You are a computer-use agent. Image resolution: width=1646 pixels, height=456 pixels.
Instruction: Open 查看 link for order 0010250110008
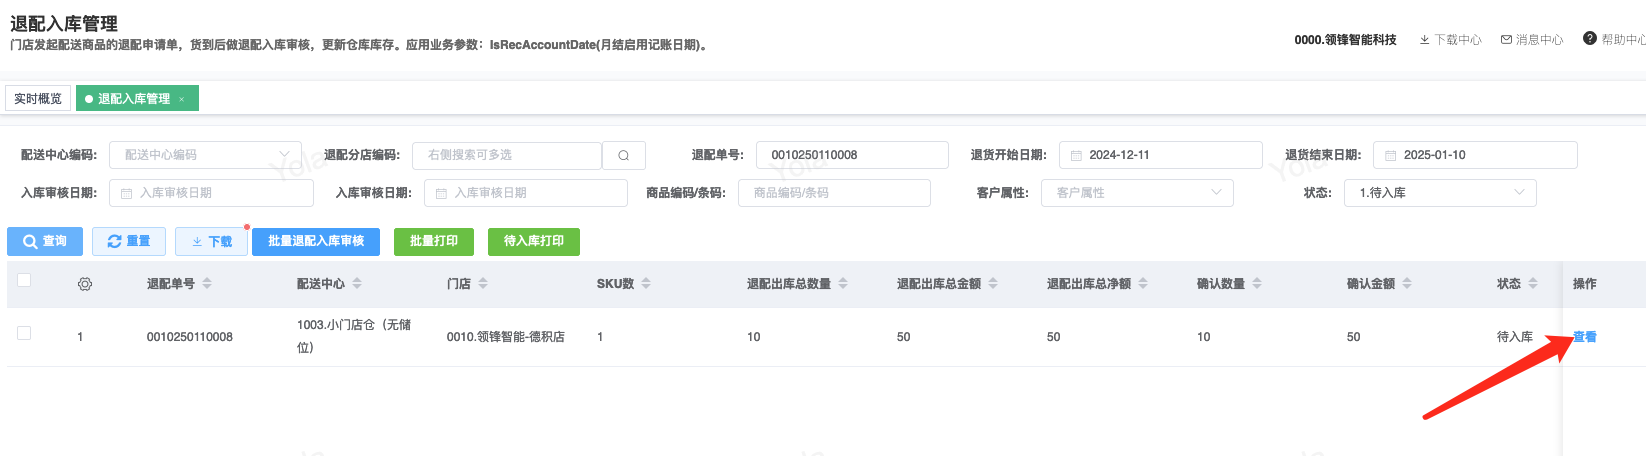(x=1585, y=337)
